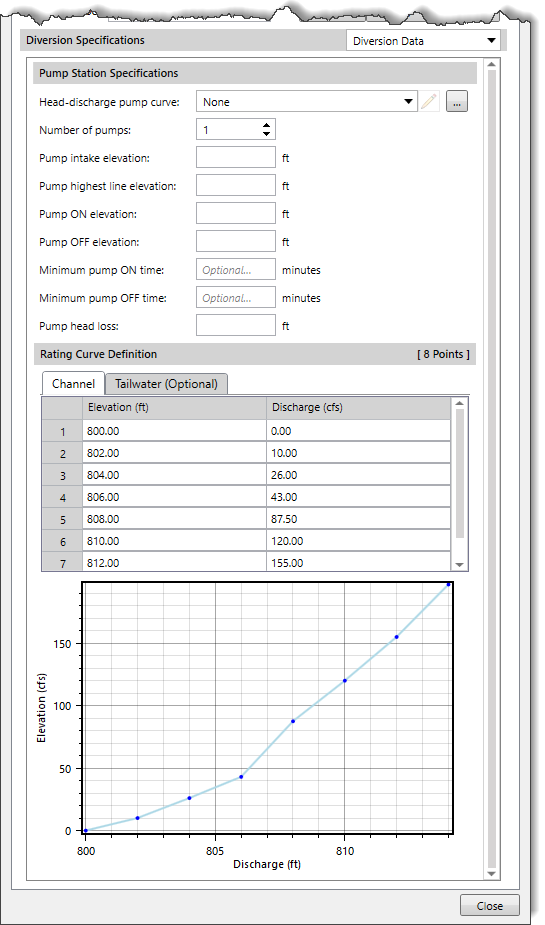The image size is (545, 925).
Task: Click the panel scrollbar up arrow
Action: pos(492,63)
